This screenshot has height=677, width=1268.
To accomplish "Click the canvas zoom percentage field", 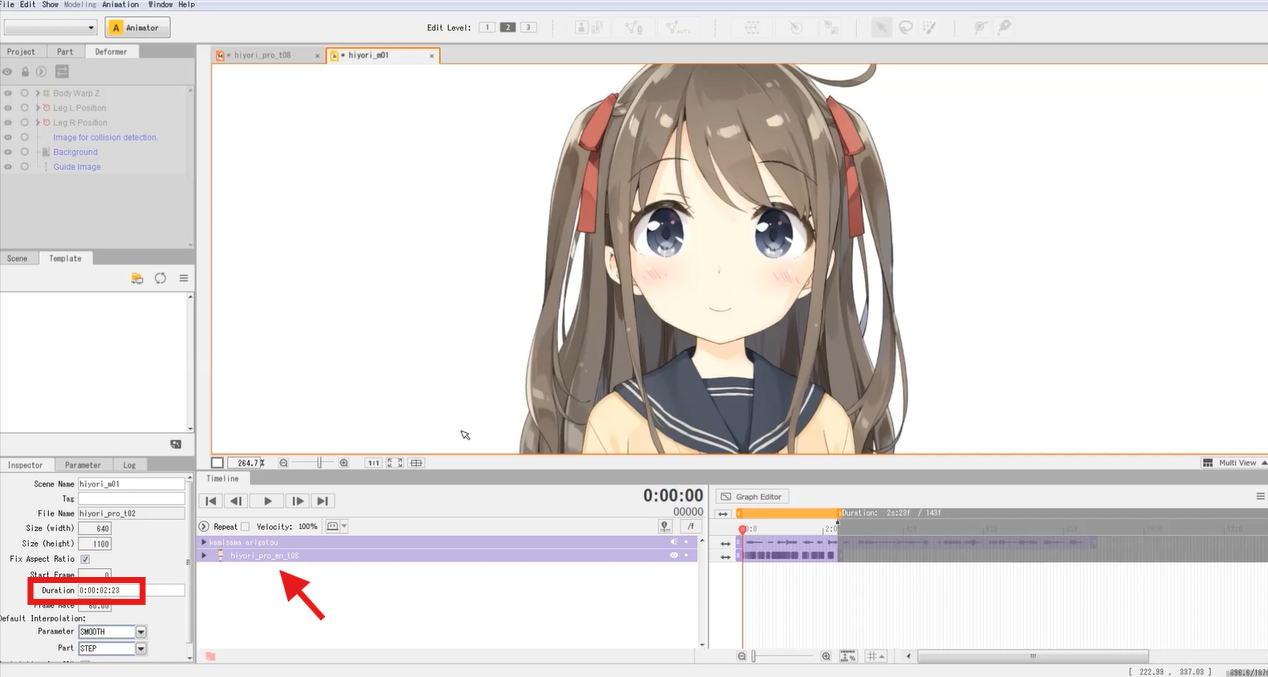I will pos(246,463).
